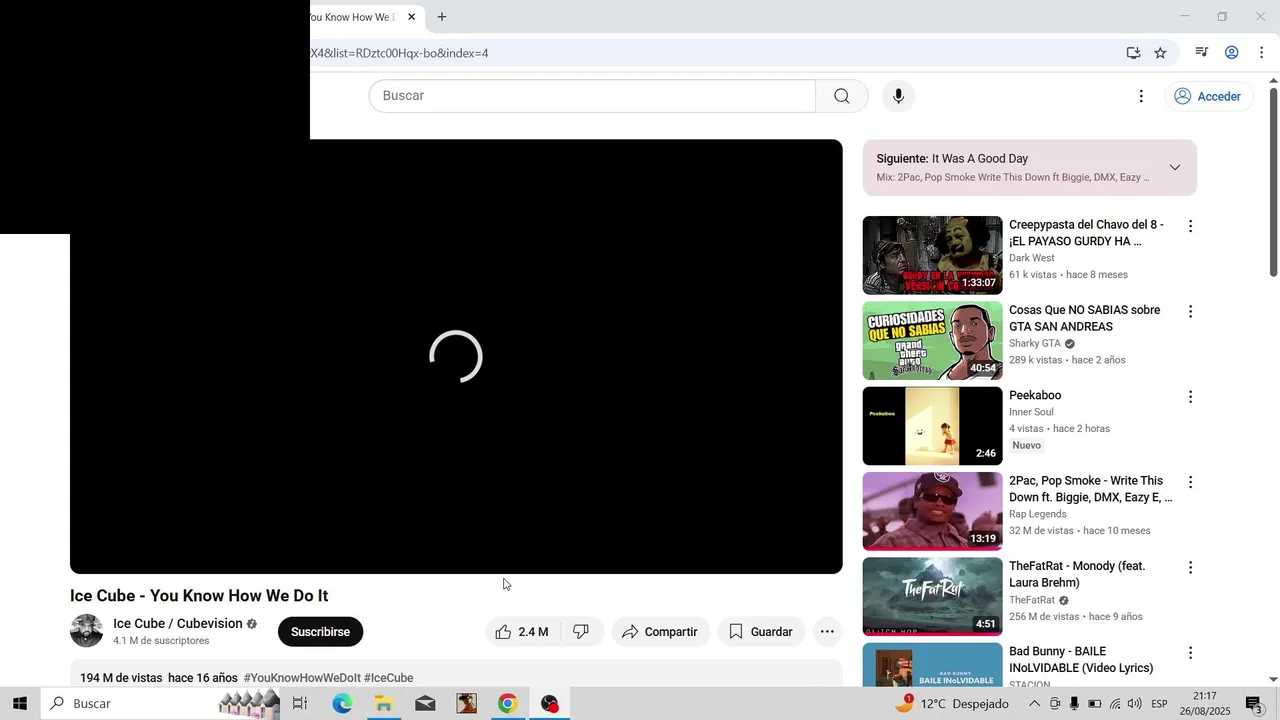Open the Mail app from the taskbar

[x=425, y=704]
